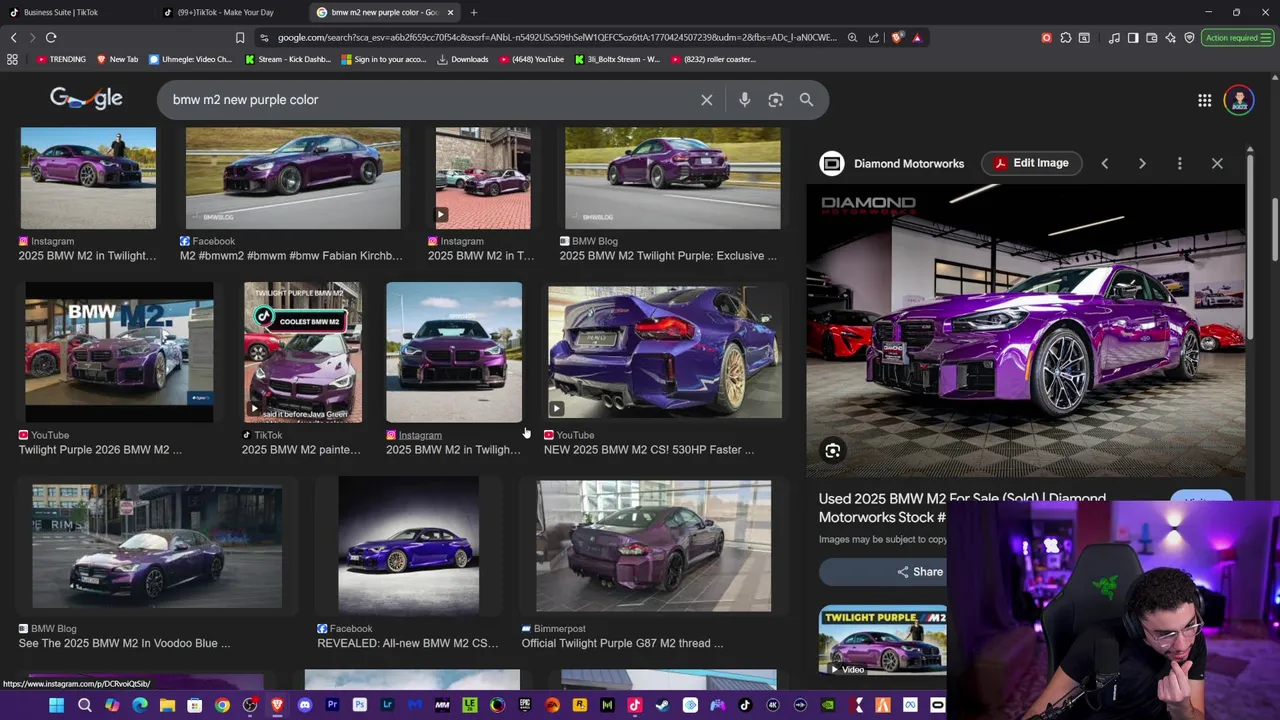Show previous image in preview panel
This screenshot has height=720, width=1280.
1104,163
